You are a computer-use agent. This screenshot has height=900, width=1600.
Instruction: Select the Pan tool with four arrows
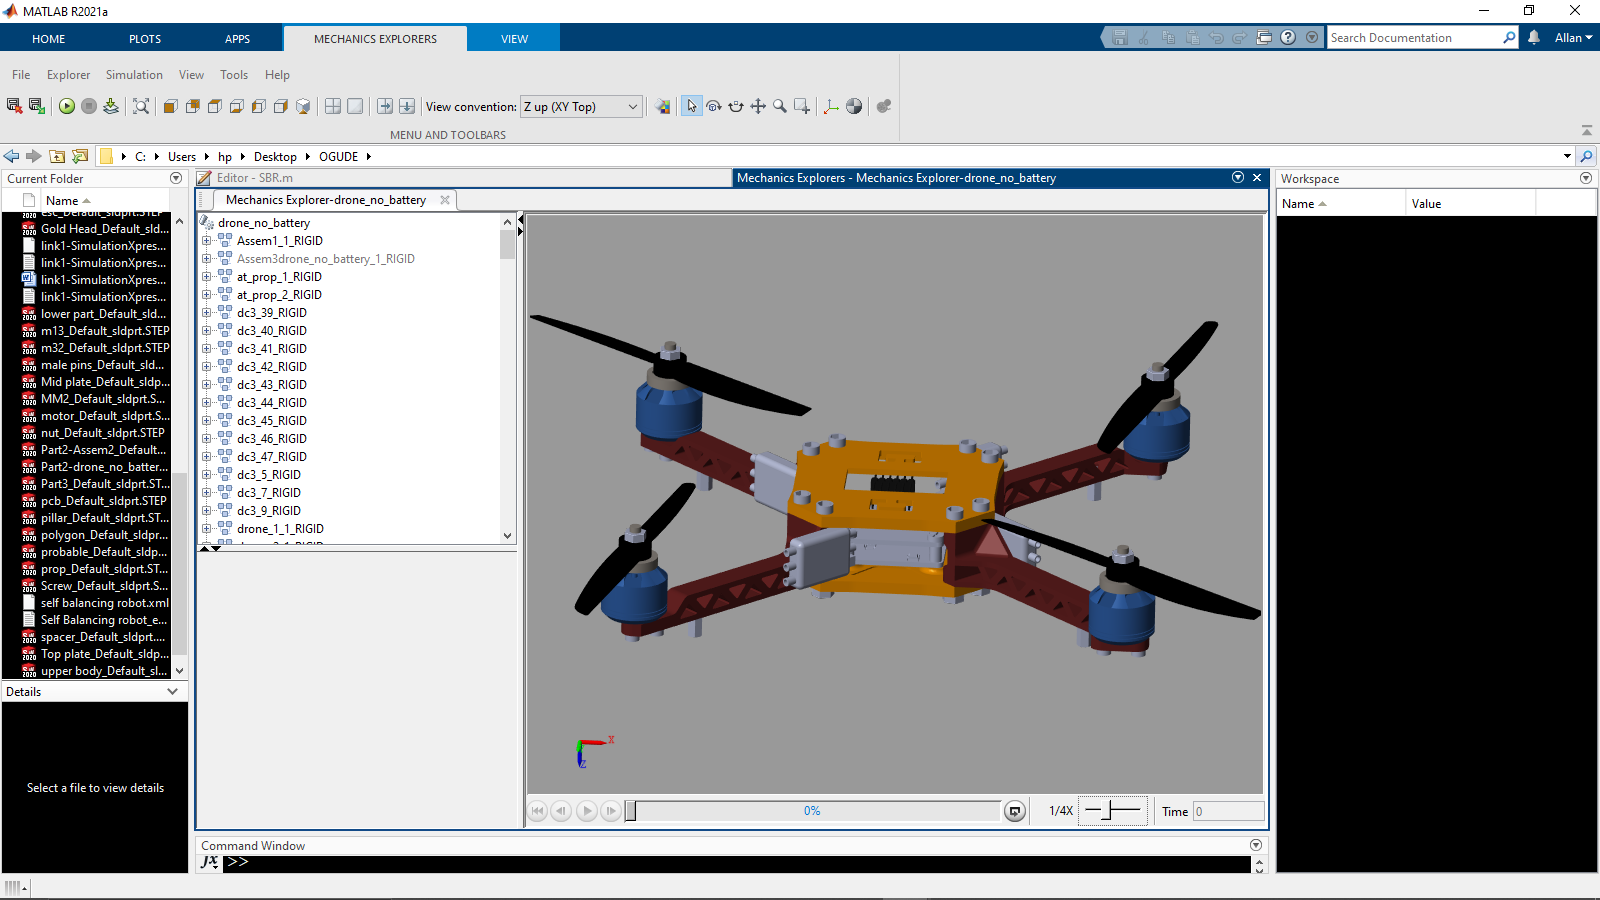coord(758,106)
